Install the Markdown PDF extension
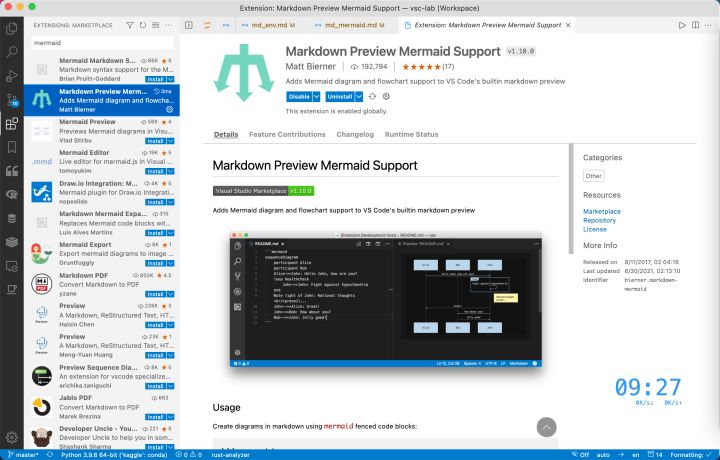Viewport: 720px width, 460px height. (156, 294)
